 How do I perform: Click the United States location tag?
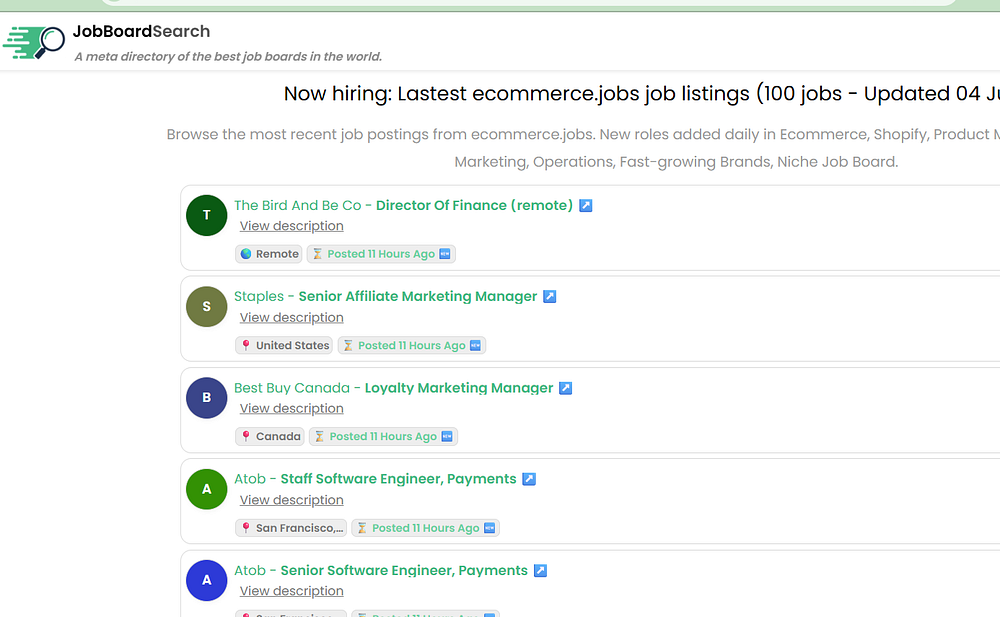pyautogui.click(x=284, y=345)
